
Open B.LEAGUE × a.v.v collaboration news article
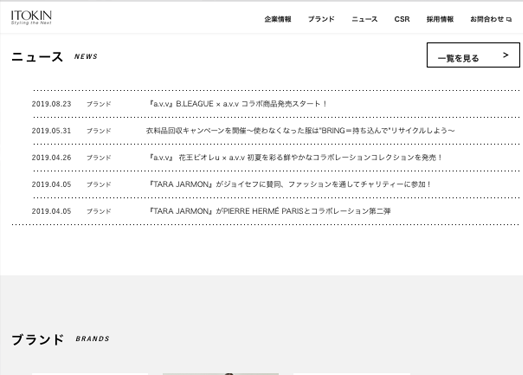point(238,104)
